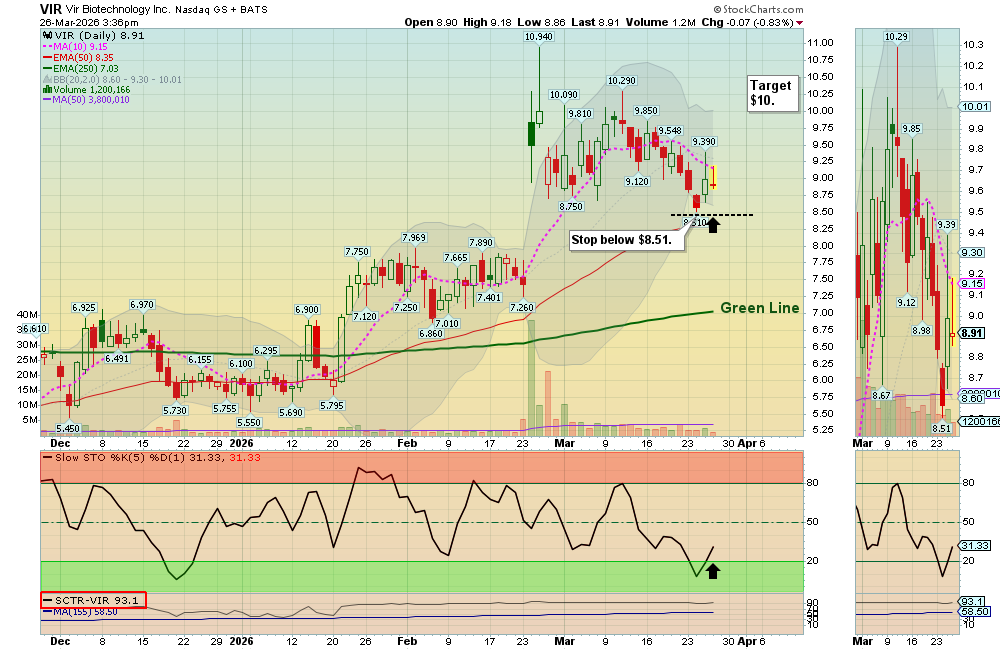Click the StockCharts.com copyright label
This screenshot has height=650, width=1000.
758,10
